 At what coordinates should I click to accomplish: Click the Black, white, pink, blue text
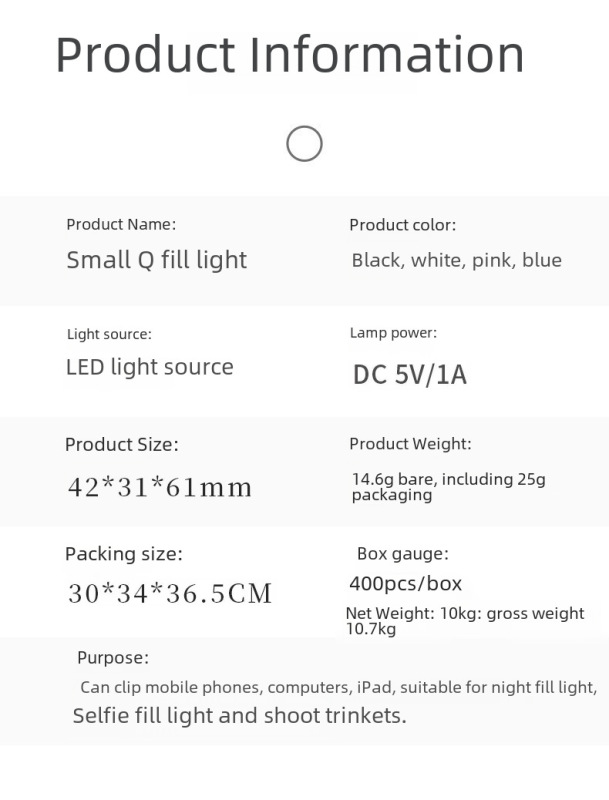(456, 261)
